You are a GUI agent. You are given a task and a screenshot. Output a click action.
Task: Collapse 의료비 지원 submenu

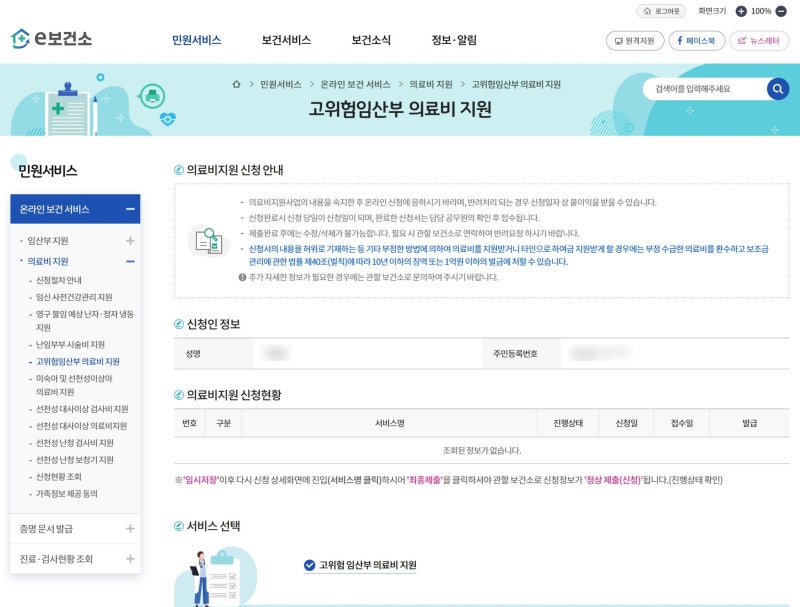tap(130, 261)
